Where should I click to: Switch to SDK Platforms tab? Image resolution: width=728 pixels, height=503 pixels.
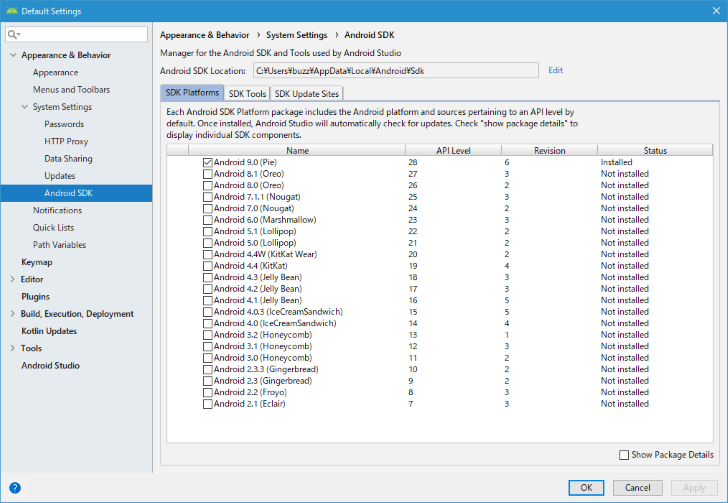pyautogui.click(x=192, y=93)
